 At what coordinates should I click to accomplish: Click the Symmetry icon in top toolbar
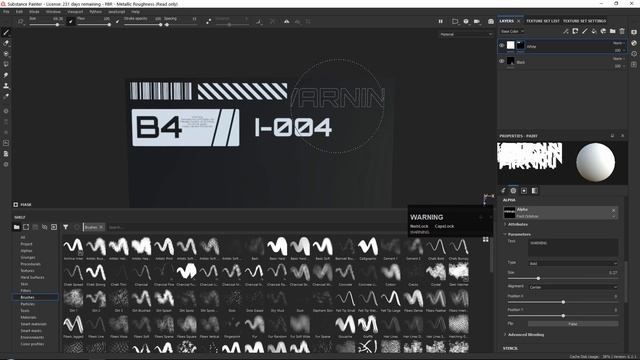pos(287,21)
